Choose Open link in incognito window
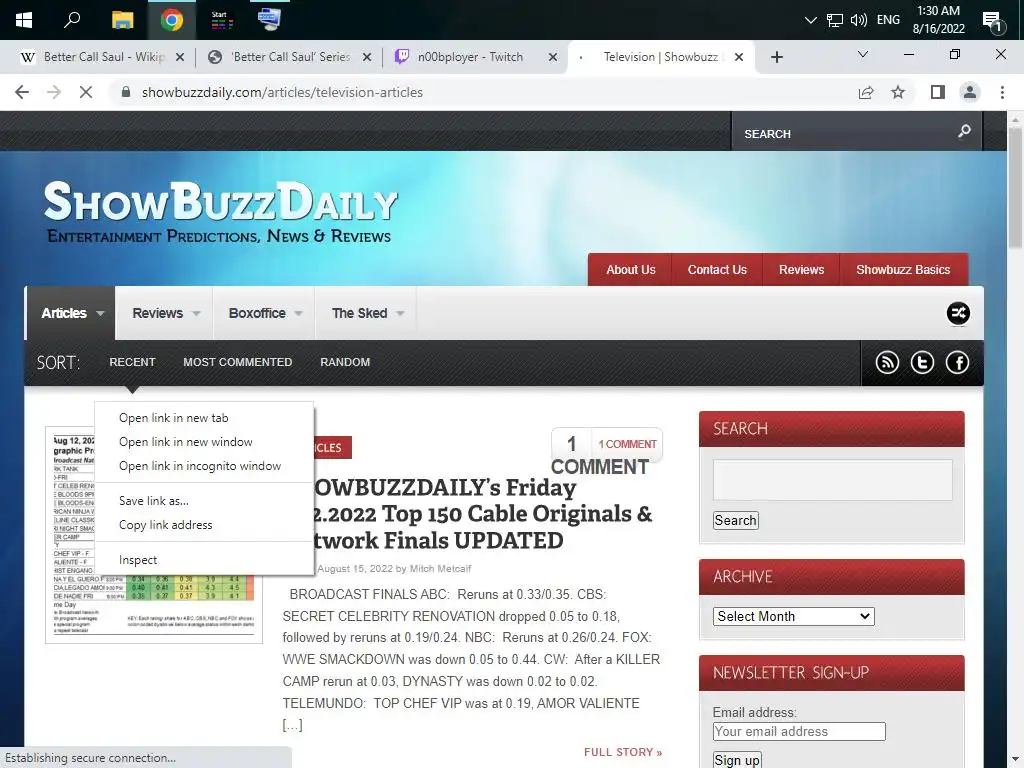The image size is (1024, 768). [x=204, y=466]
